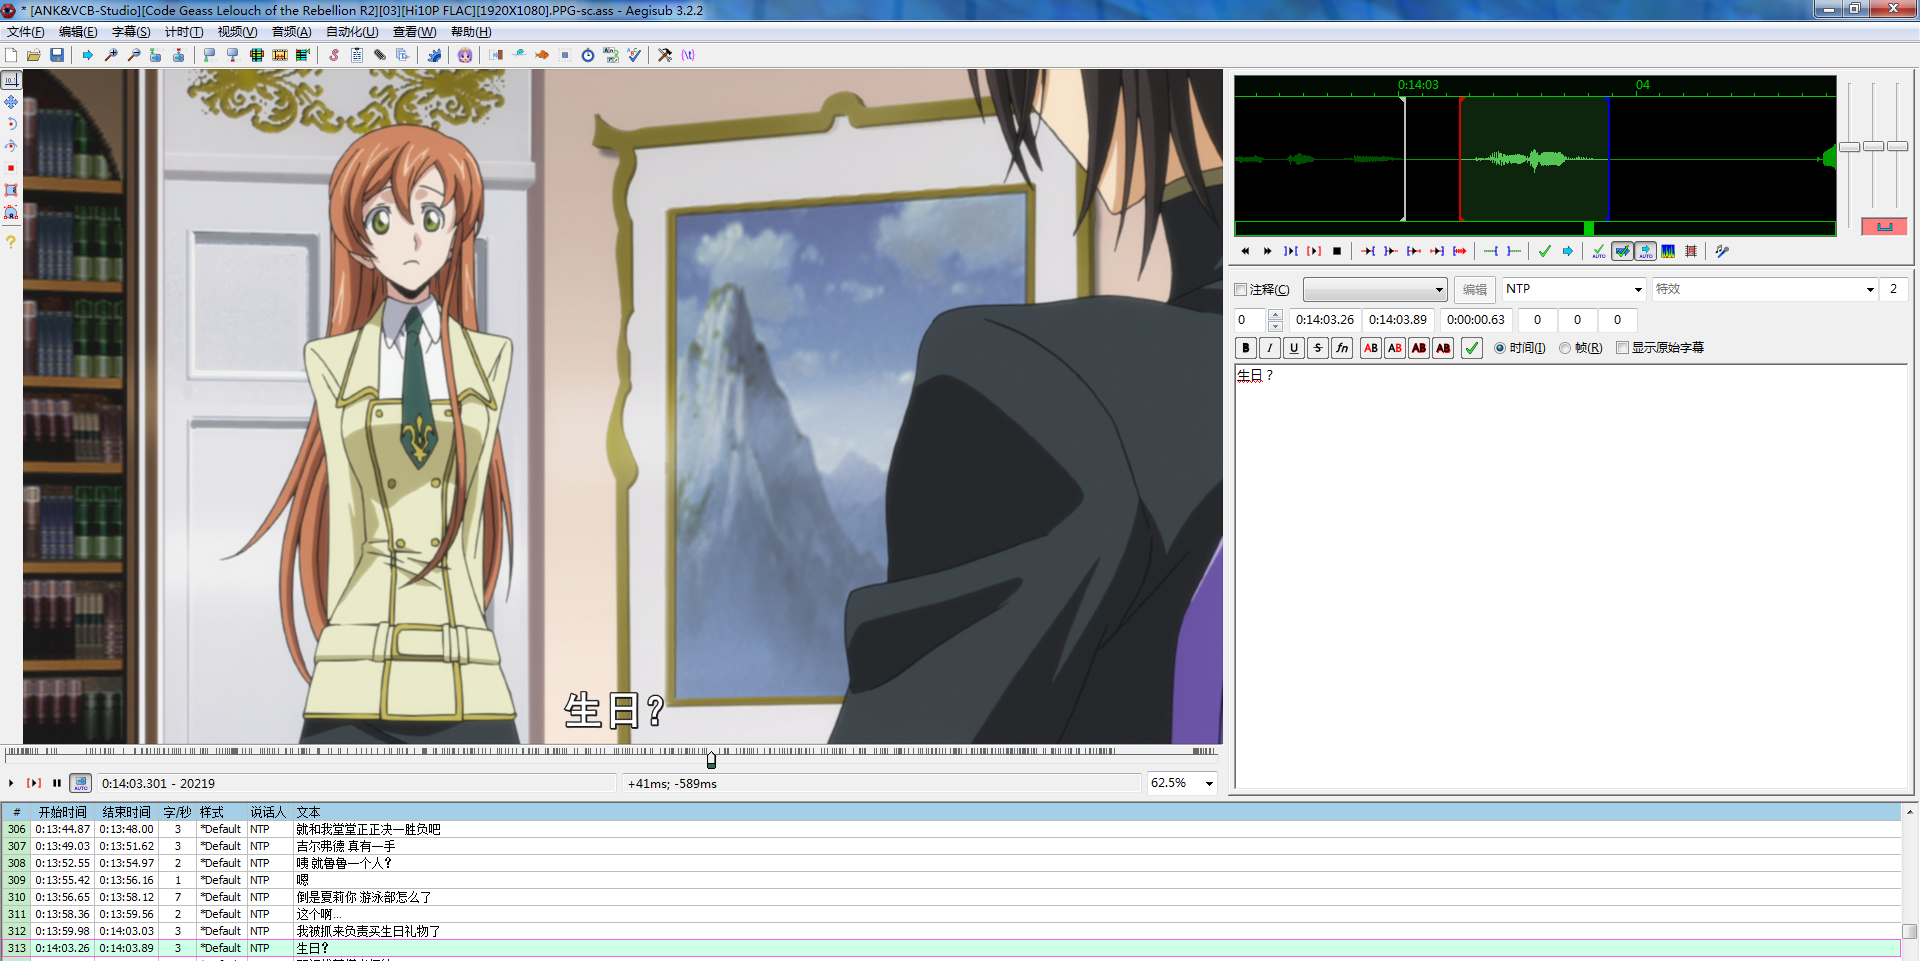The height and width of the screenshot is (961, 1920).
Task: Open the 文件 menu
Action: [26, 32]
